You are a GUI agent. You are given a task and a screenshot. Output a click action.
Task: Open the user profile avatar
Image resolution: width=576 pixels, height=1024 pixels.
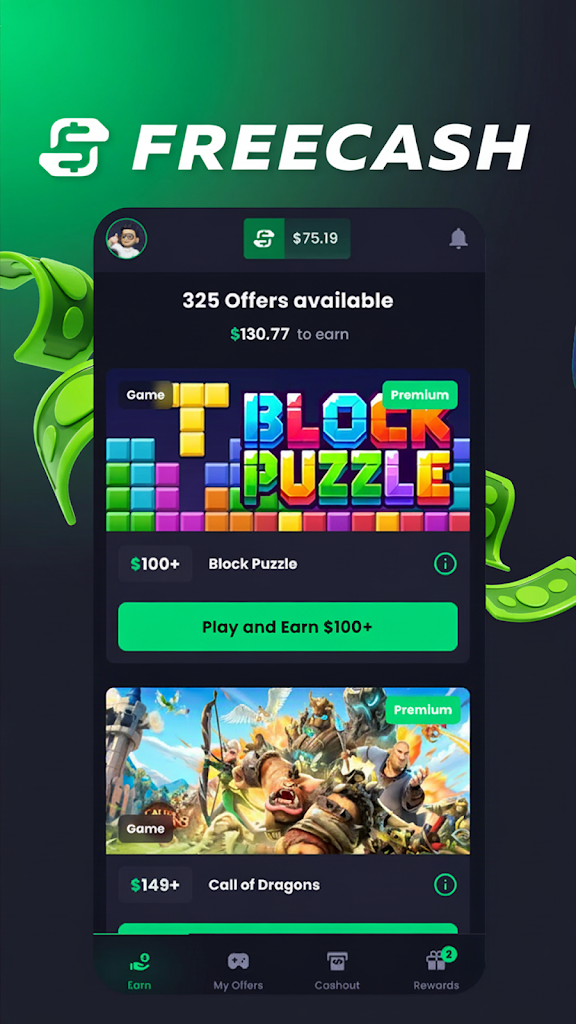(127, 239)
